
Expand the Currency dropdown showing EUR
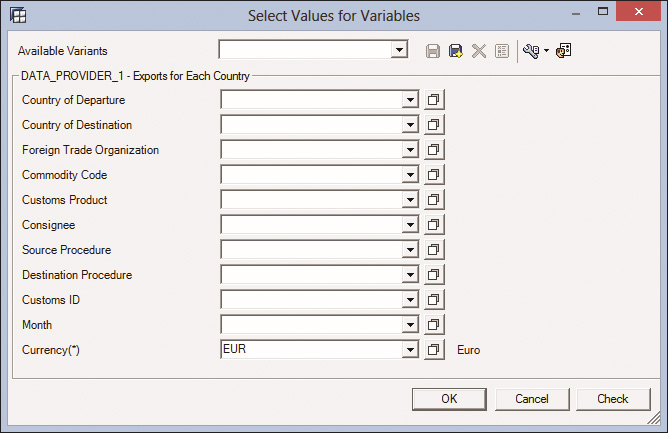click(x=410, y=350)
